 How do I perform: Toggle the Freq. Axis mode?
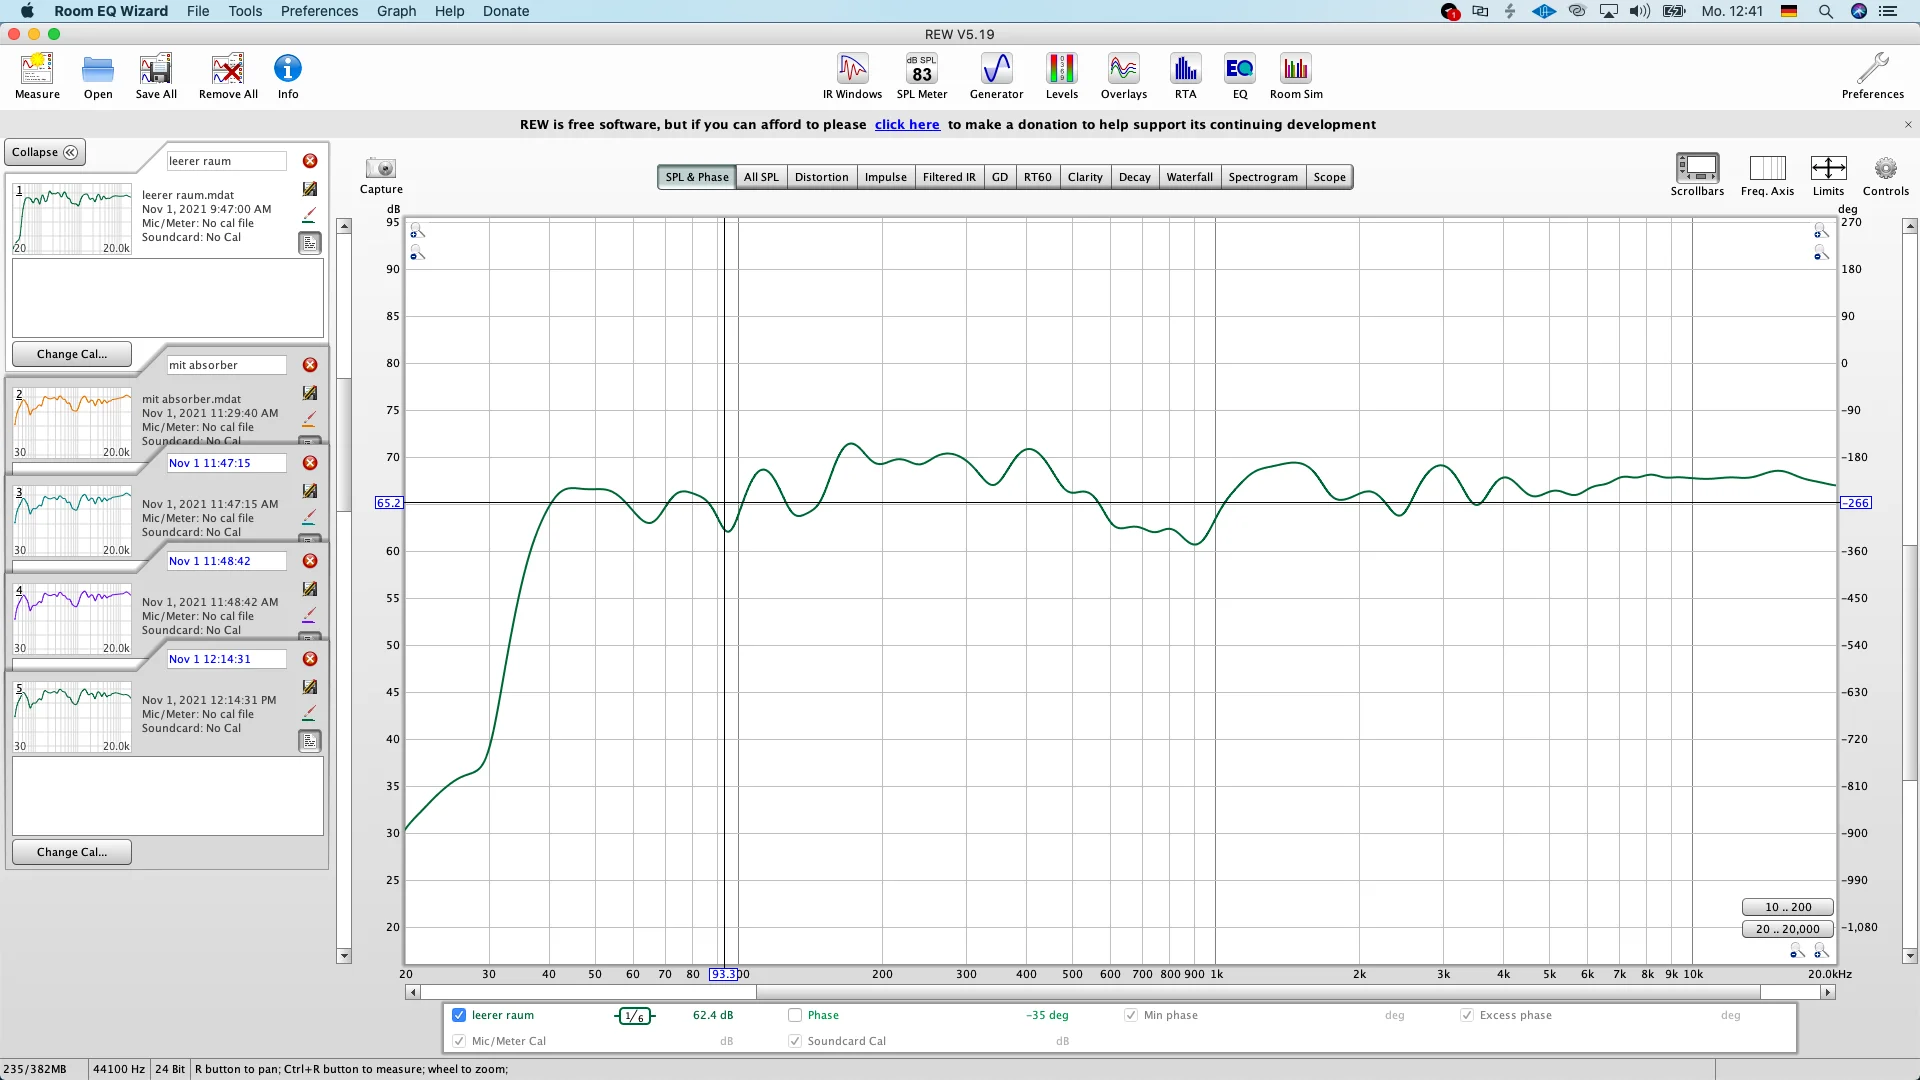pyautogui.click(x=1767, y=175)
